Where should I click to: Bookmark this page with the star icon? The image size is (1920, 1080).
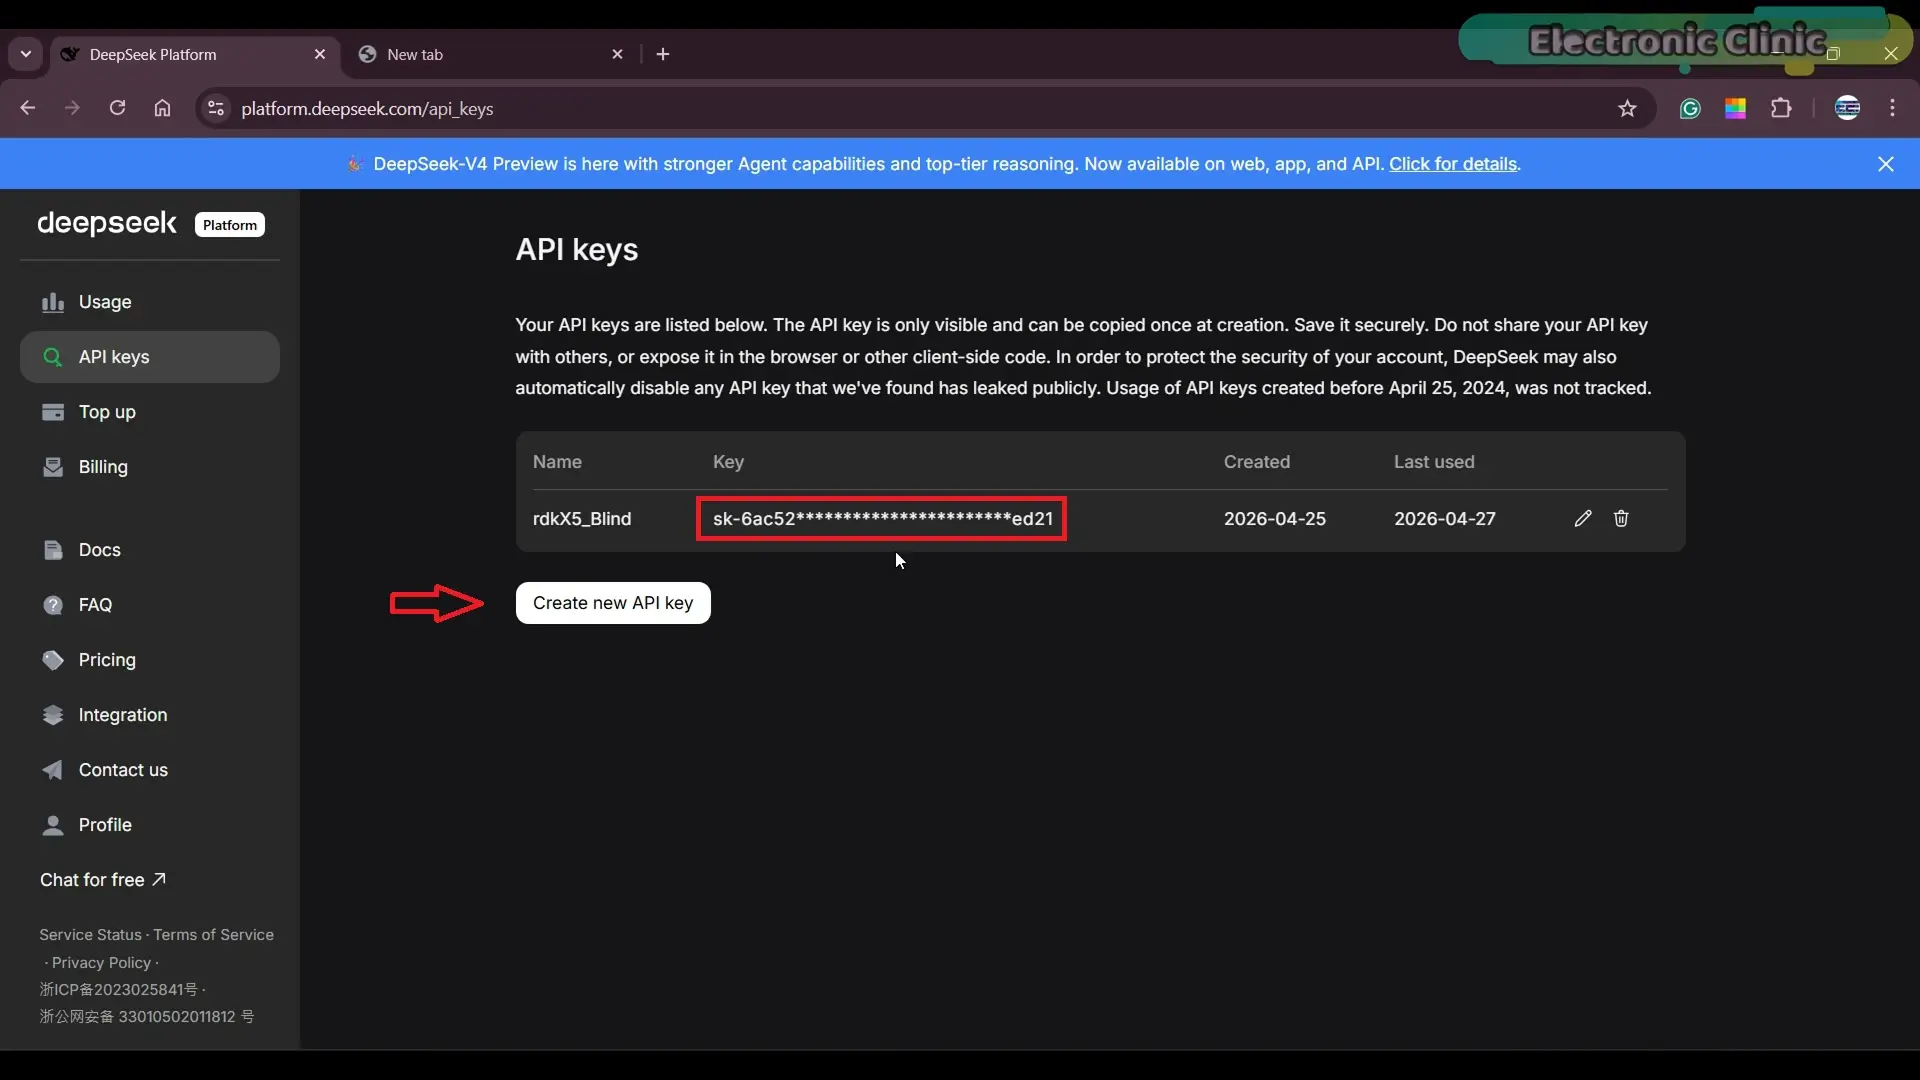[1627, 109]
